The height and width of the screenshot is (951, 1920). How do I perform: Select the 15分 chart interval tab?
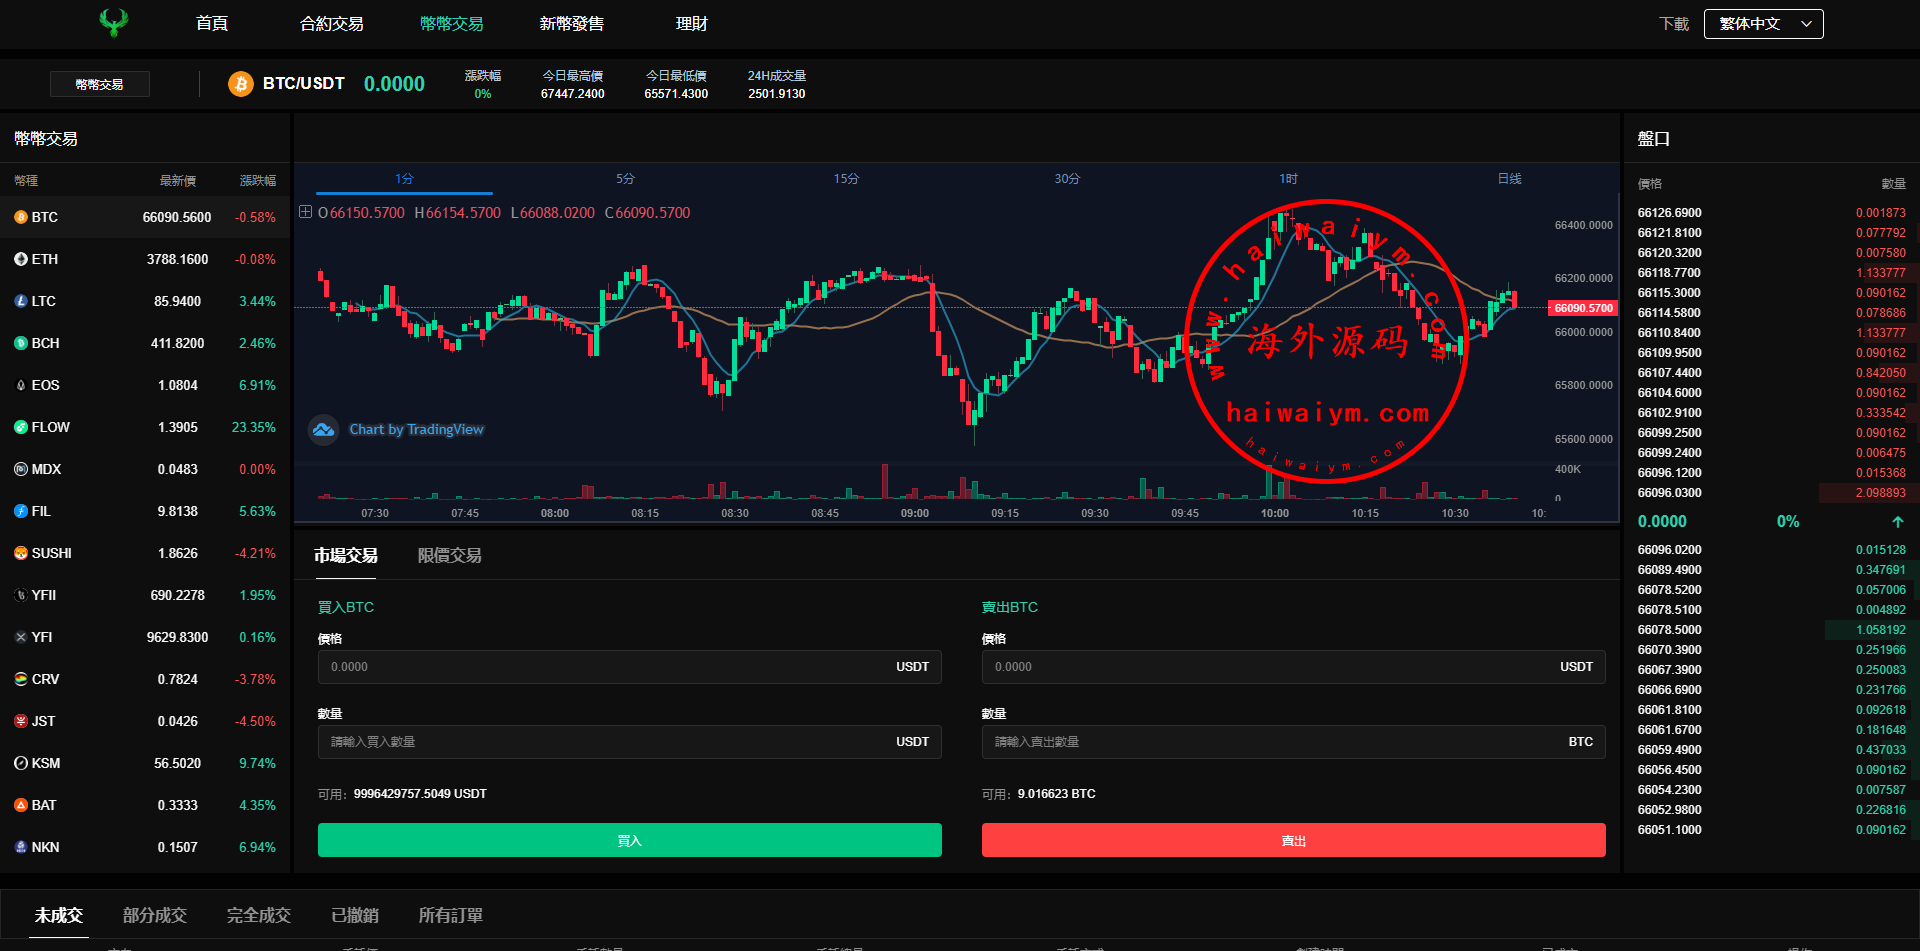(846, 179)
